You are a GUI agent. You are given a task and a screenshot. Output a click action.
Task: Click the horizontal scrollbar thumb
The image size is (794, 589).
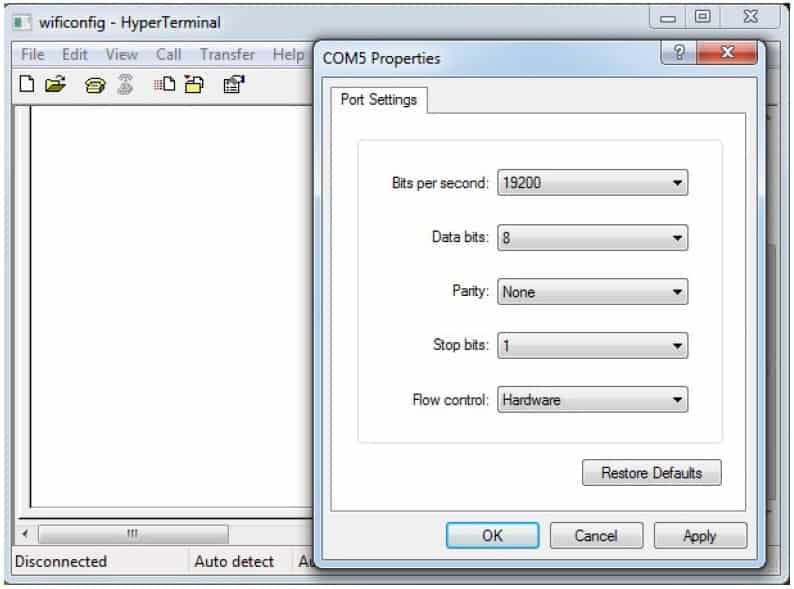click(x=132, y=535)
